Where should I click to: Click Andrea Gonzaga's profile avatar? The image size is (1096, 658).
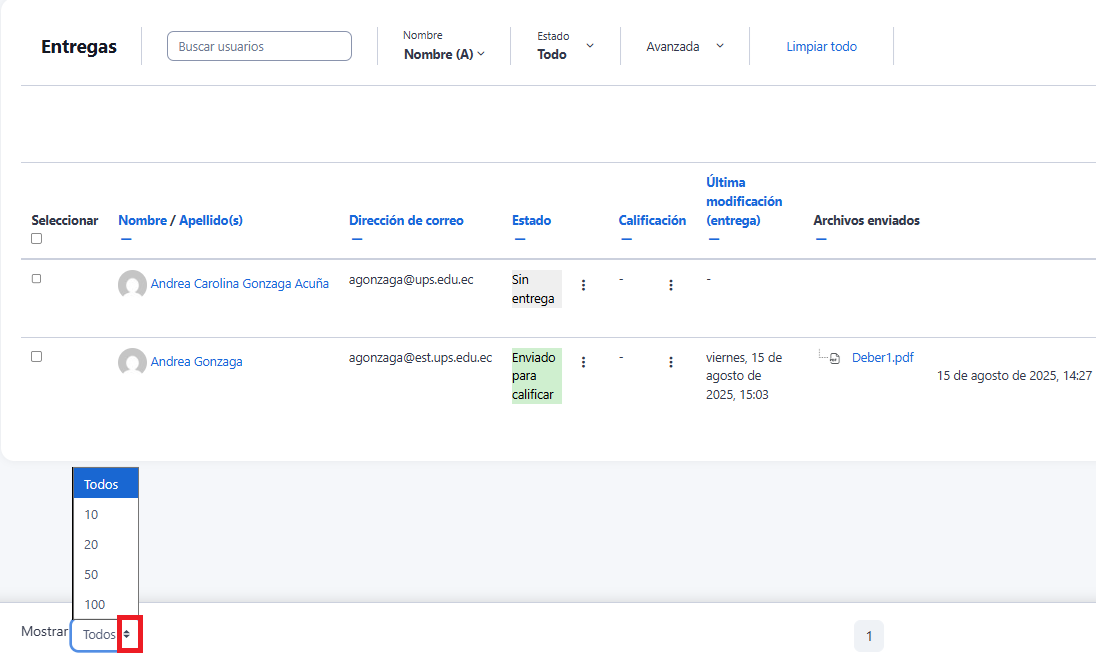(x=132, y=362)
